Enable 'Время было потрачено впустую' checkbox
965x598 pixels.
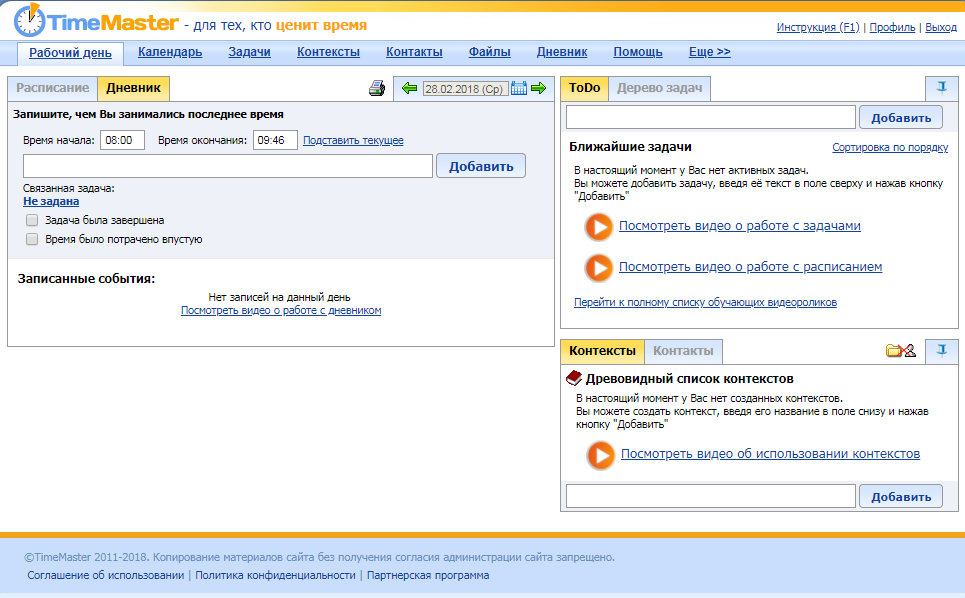tap(33, 240)
